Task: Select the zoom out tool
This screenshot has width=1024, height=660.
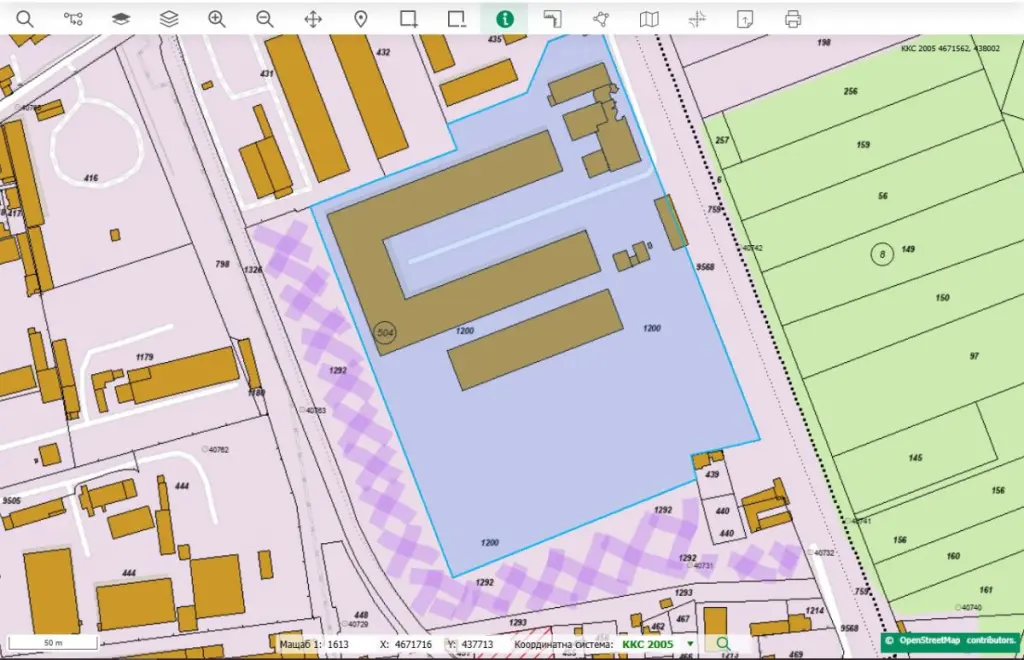Action: [x=264, y=18]
